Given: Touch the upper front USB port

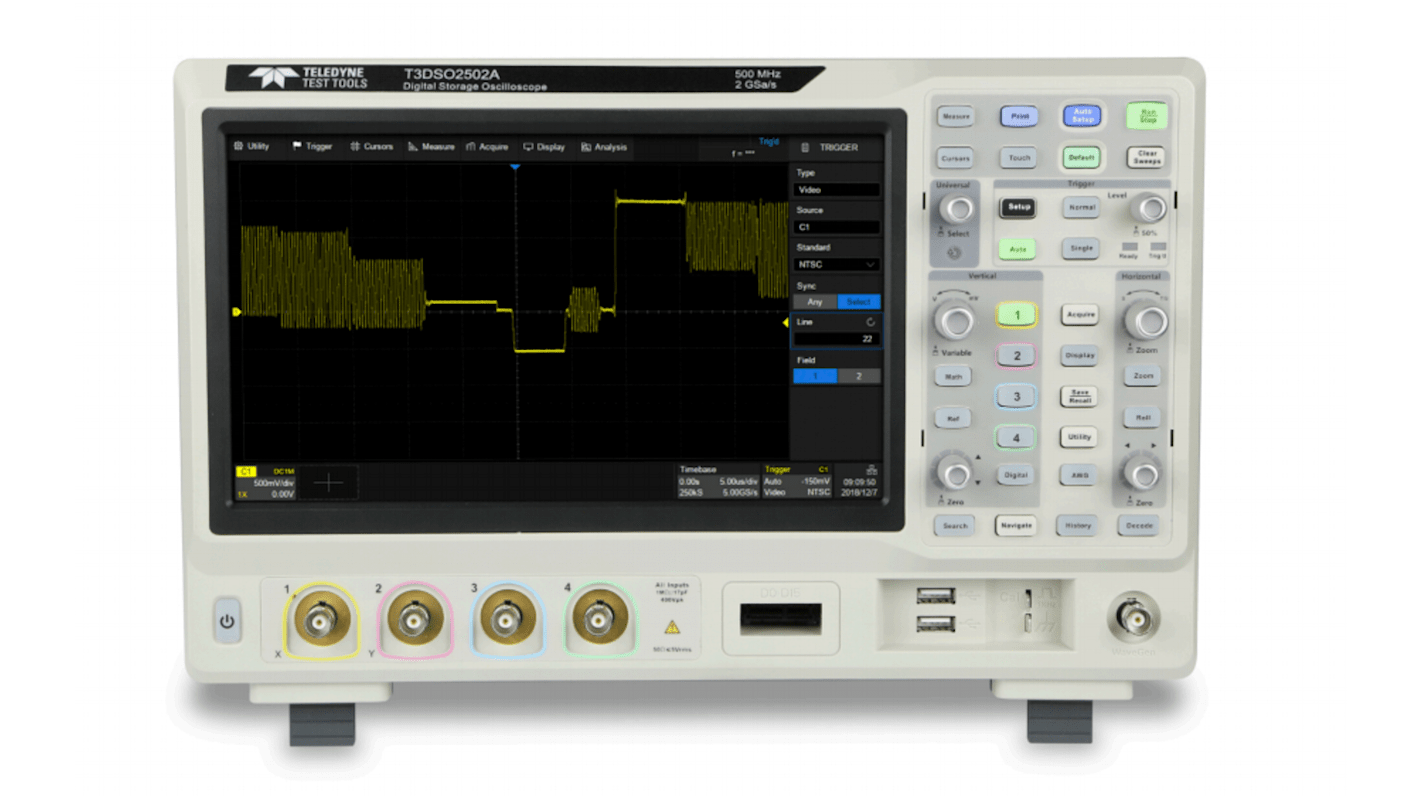Looking at the screenshot, I should point(936,596).
